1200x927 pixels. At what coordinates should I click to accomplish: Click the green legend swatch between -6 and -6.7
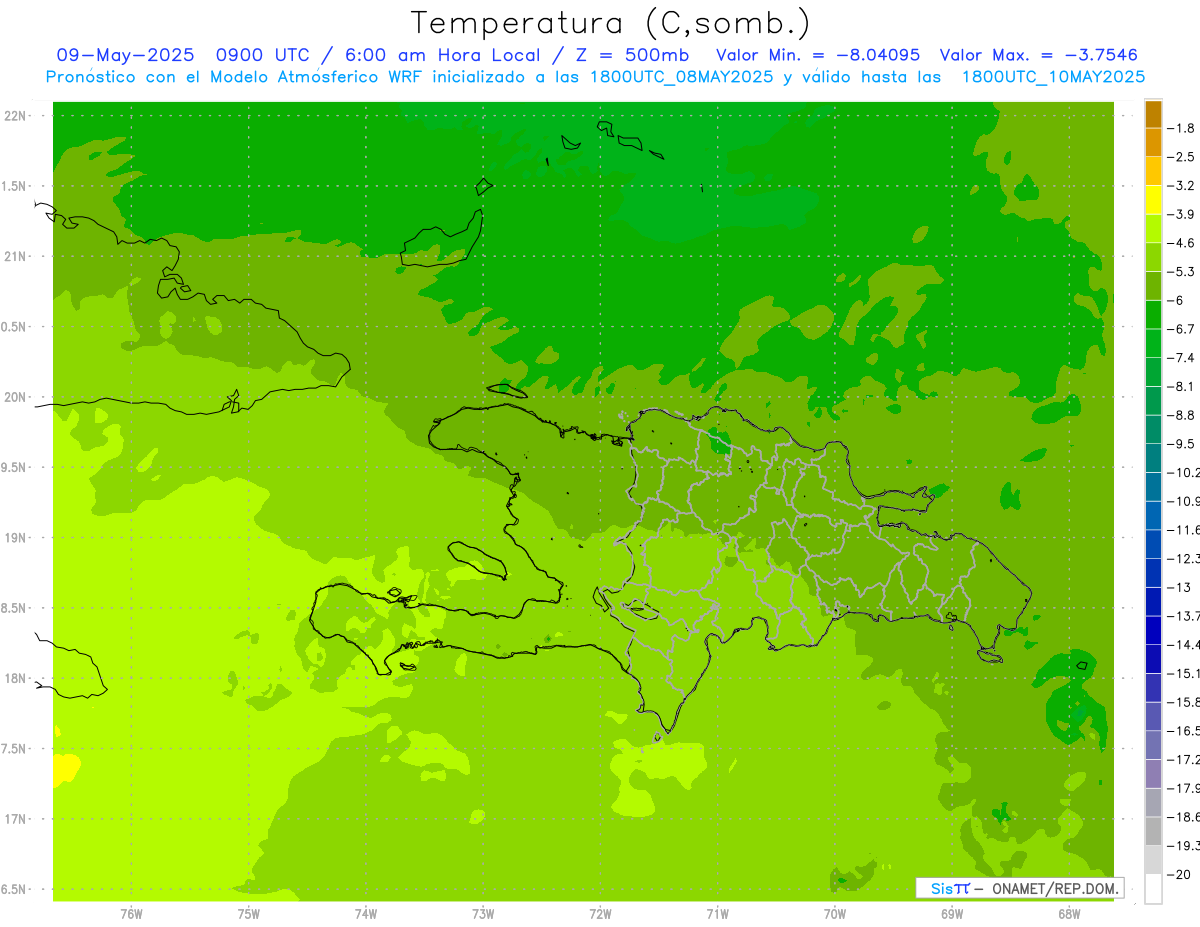[1153, 315]
